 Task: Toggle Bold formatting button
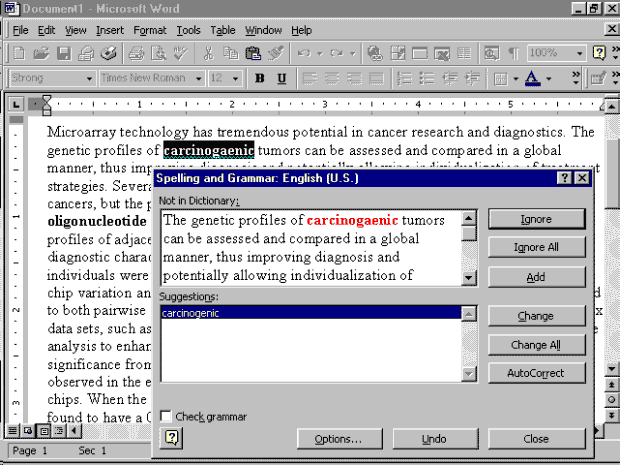259,78
